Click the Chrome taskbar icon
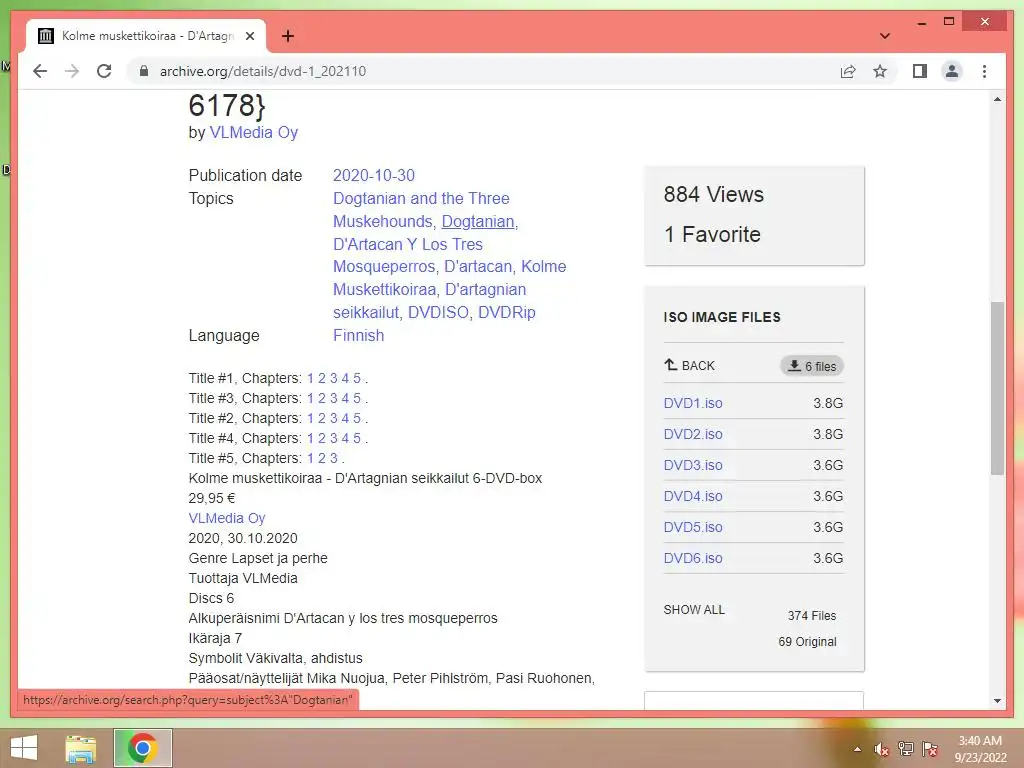Screen dimensions: 1024x768 [x=142, y=748]
